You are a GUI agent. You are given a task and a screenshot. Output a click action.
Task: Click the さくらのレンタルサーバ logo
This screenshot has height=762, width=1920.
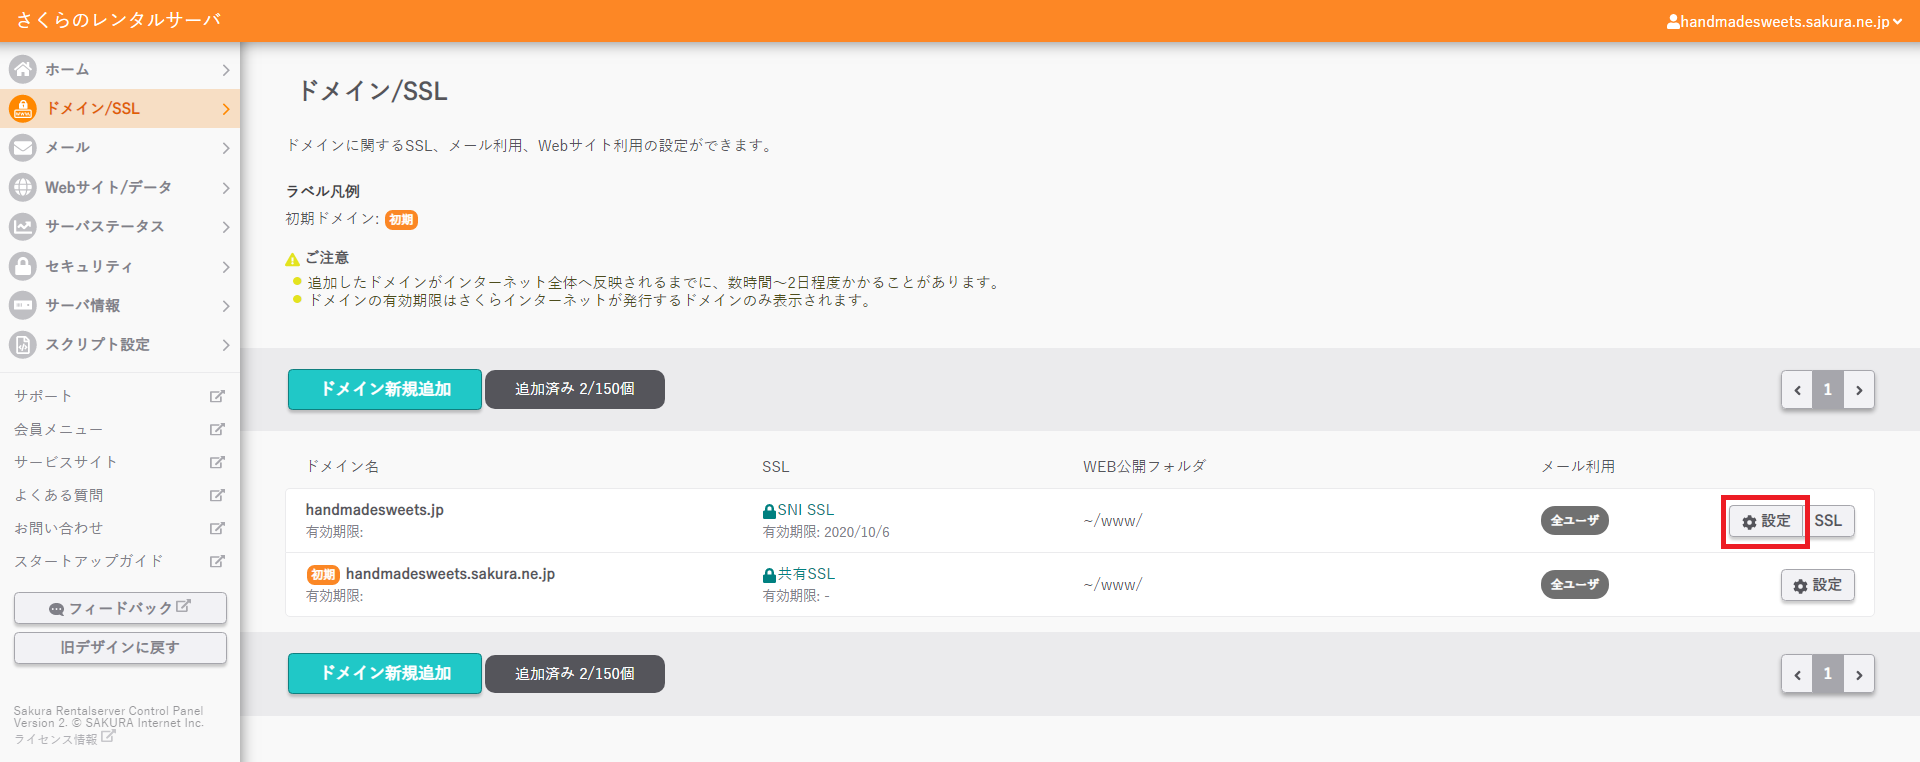coord(119,20)
